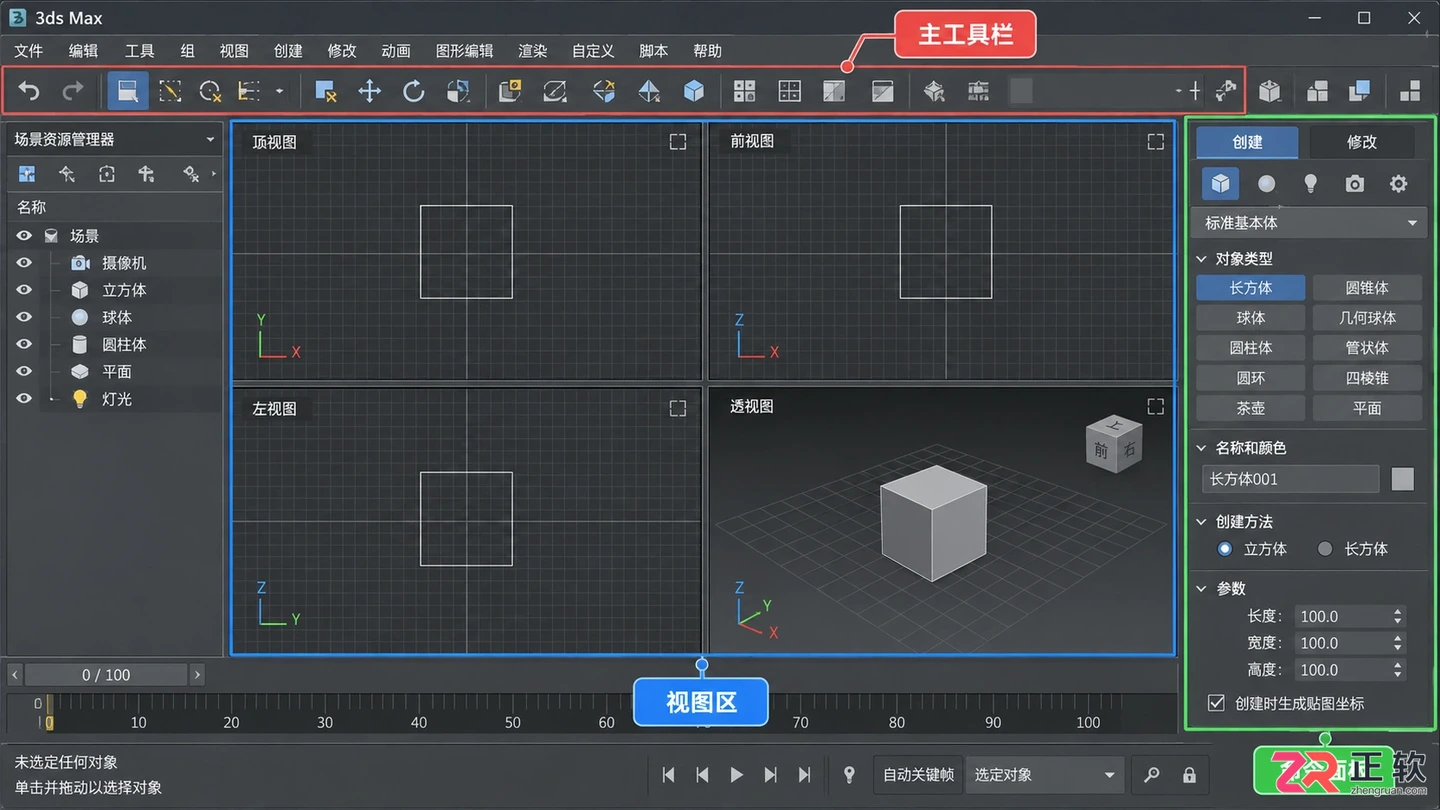Collapse the 参数 section
Image resolution: width=1440 pixels, height=810 pixels.
[x=1202, y=589]
